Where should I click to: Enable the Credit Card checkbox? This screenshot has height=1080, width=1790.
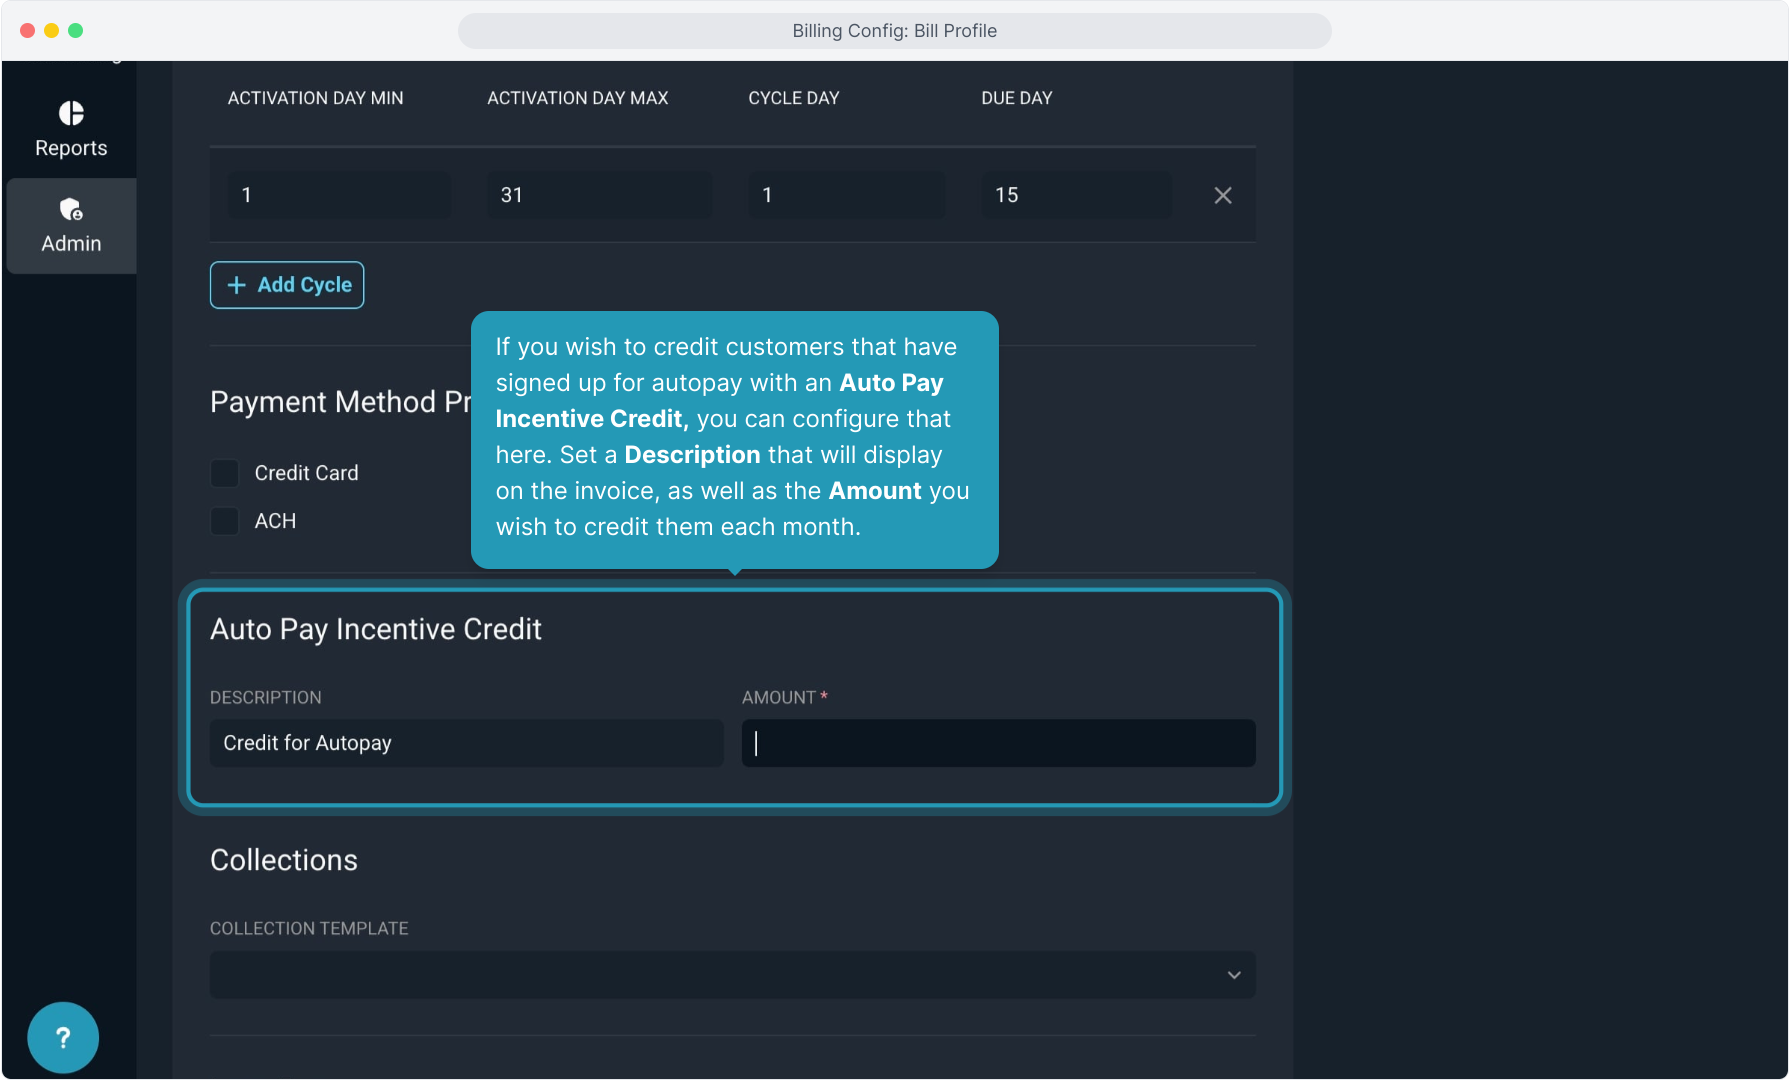pyautogui.click(x=225, y=473)
